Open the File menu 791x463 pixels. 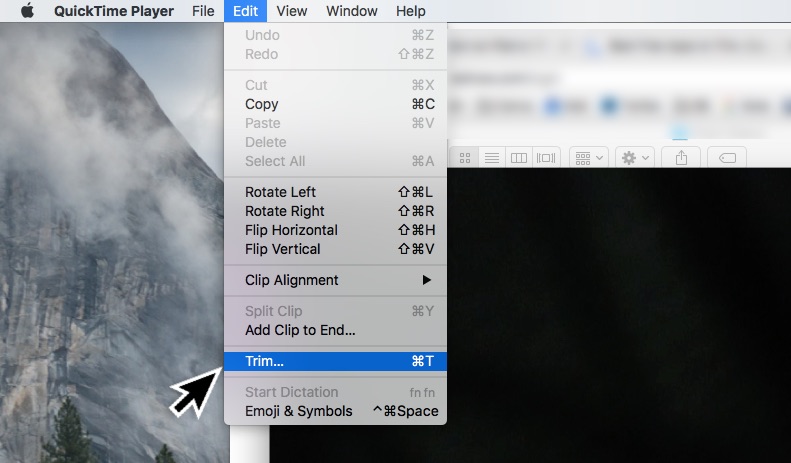coord(203,11)
